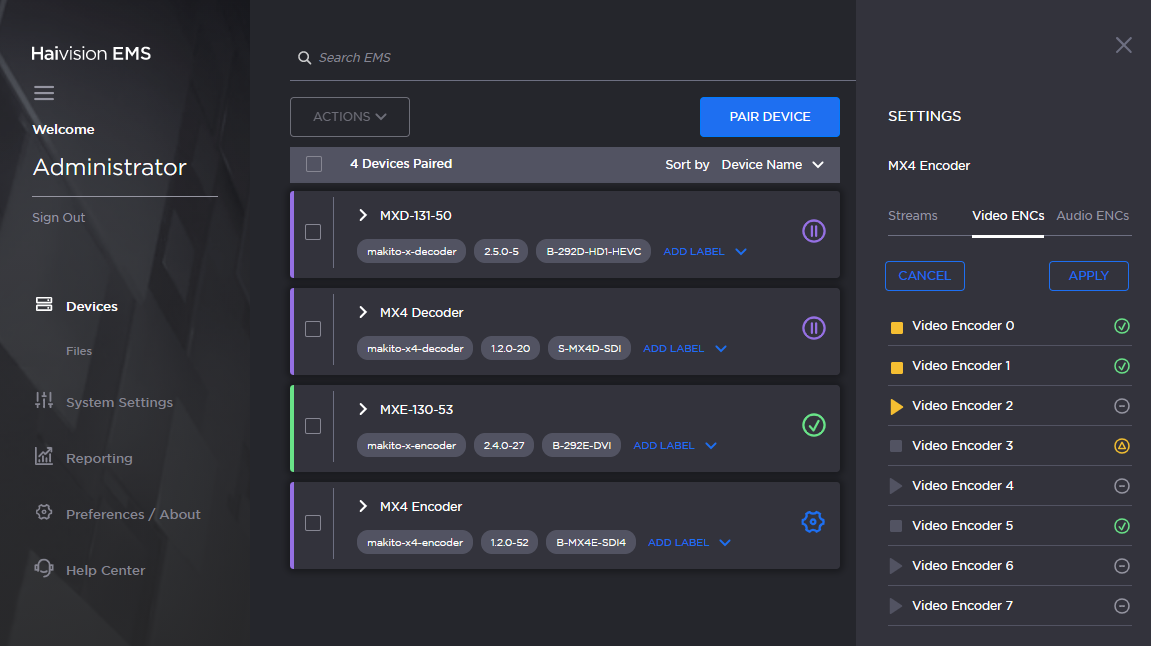Check the select-all devices checkbox
The image size is (1151, 646).
(313, 162)
